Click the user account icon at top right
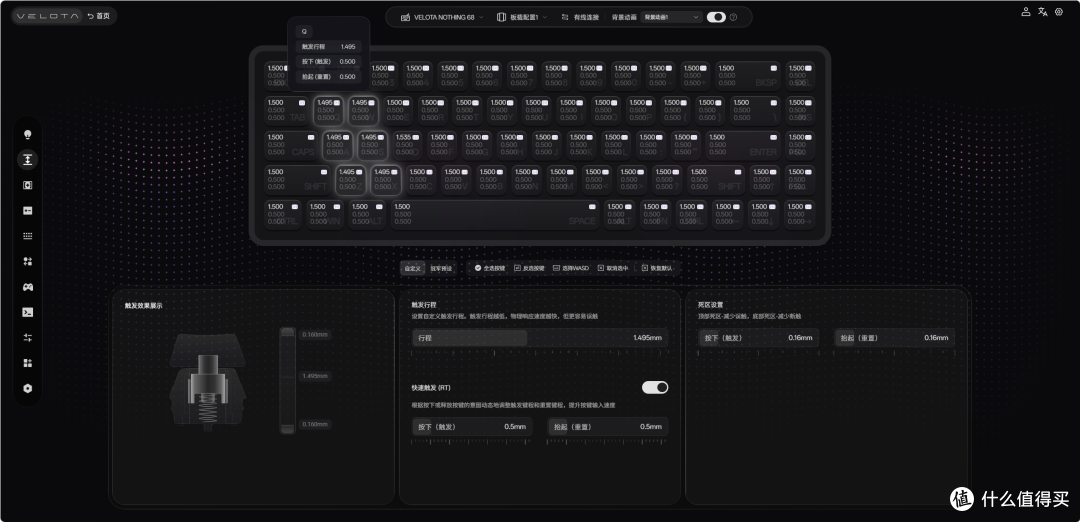This screenshot has width=1080, height=522. pyautogui.click(x=1026, y=12)
